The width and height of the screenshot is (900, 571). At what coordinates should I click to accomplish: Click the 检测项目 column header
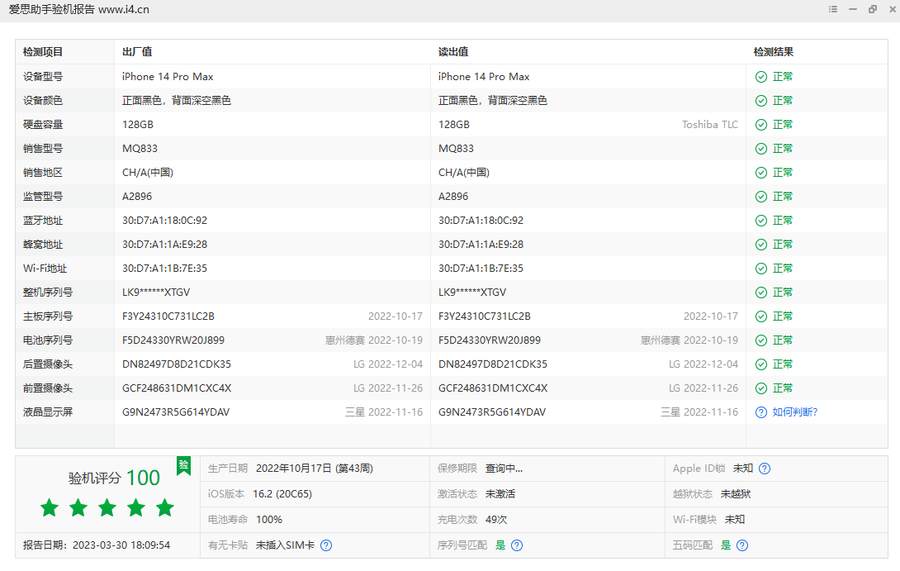[43, 52]
